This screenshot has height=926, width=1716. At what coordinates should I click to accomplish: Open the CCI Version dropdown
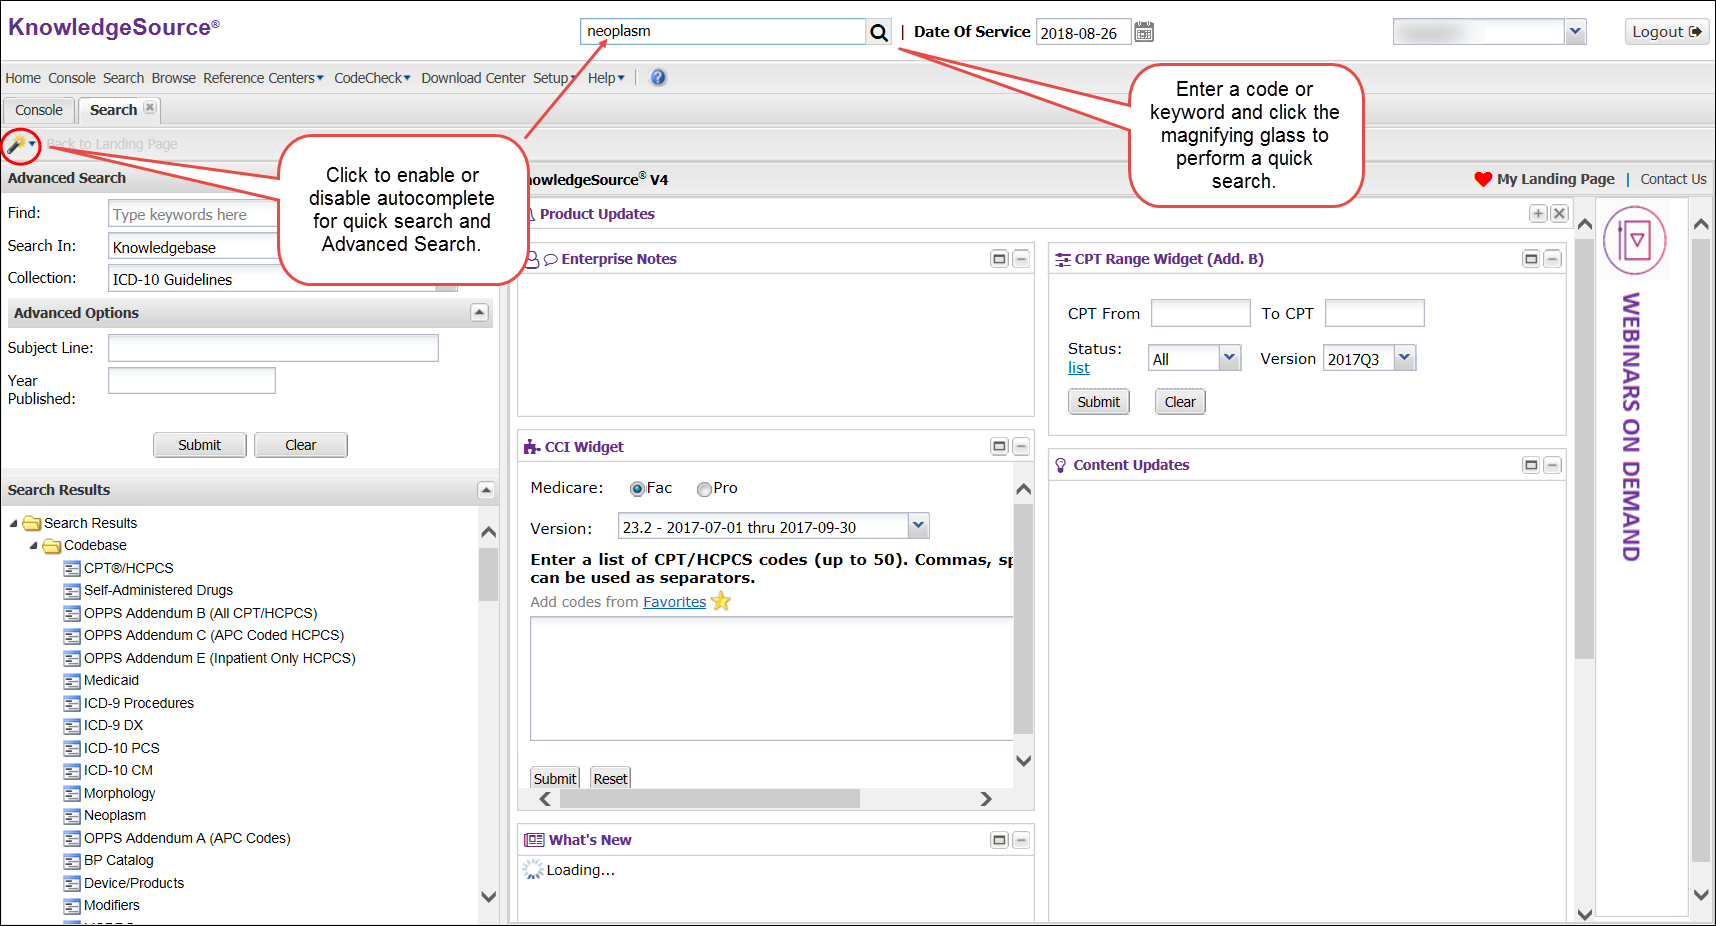click(918, 526)
